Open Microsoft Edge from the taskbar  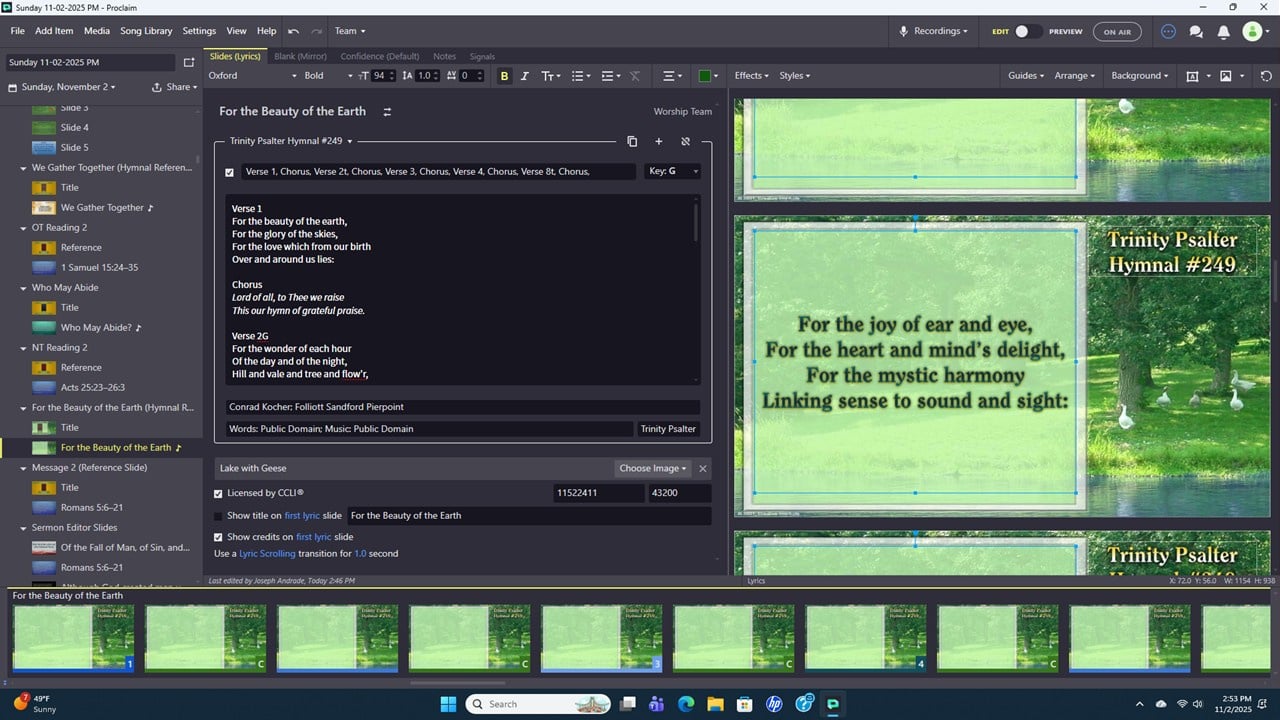point(686,704)
